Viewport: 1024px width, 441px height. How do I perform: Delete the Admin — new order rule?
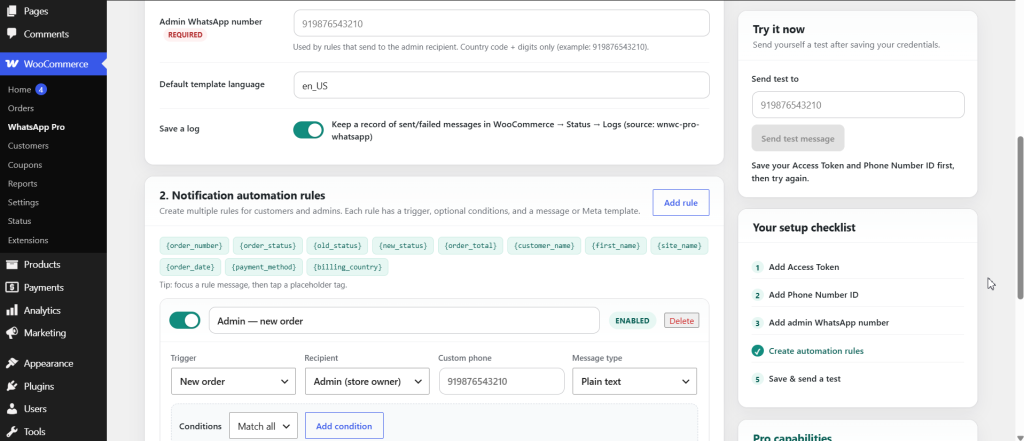(681, 321)
